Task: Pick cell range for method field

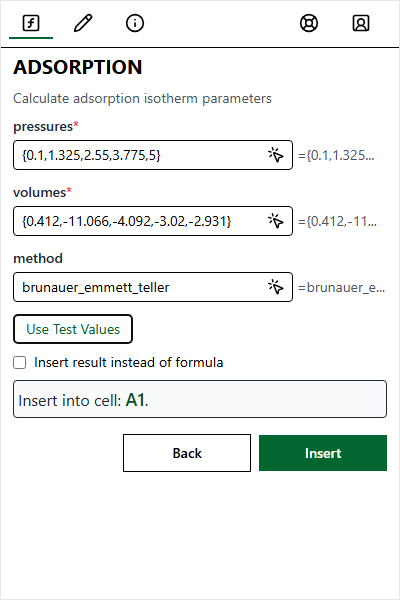Action: click(276, 287)
